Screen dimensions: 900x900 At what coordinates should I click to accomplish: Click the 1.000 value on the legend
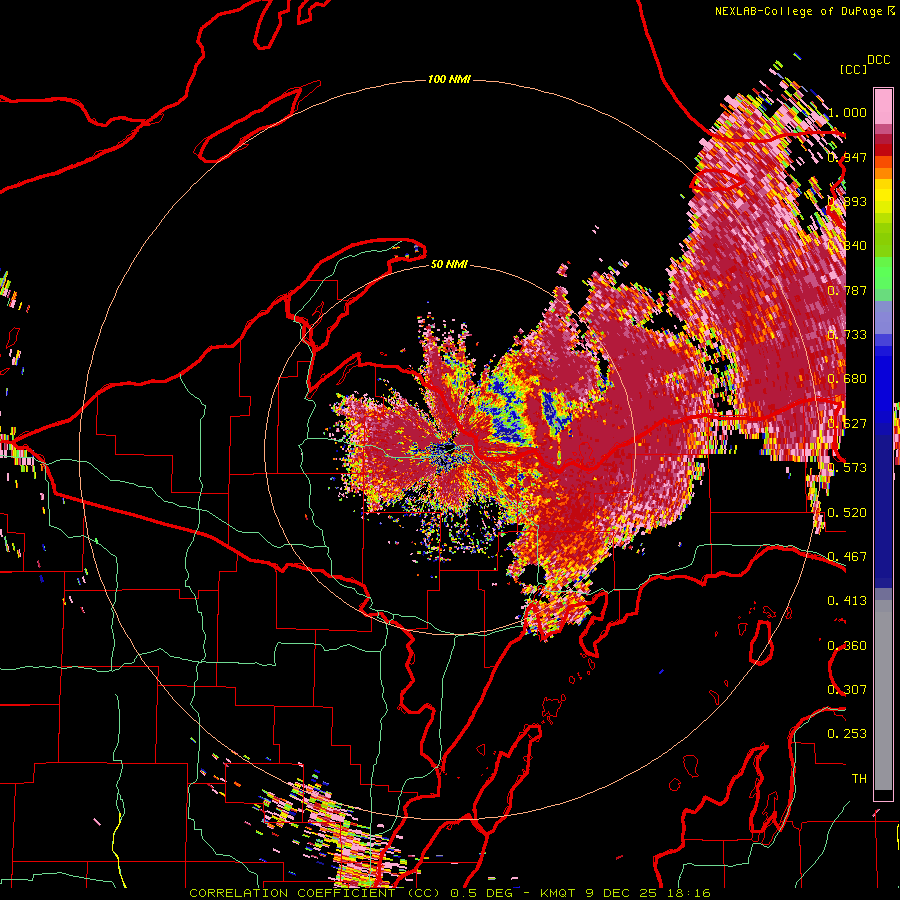coord(847,112)
